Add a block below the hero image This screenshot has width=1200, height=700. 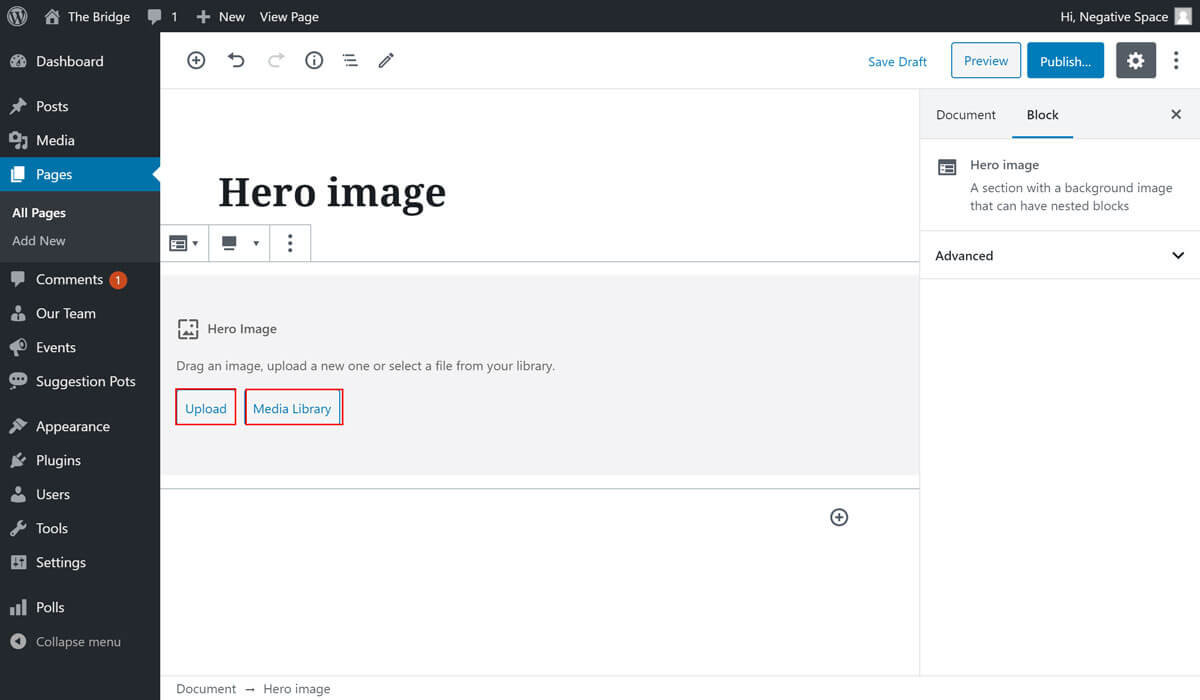(x=839, y=517)
